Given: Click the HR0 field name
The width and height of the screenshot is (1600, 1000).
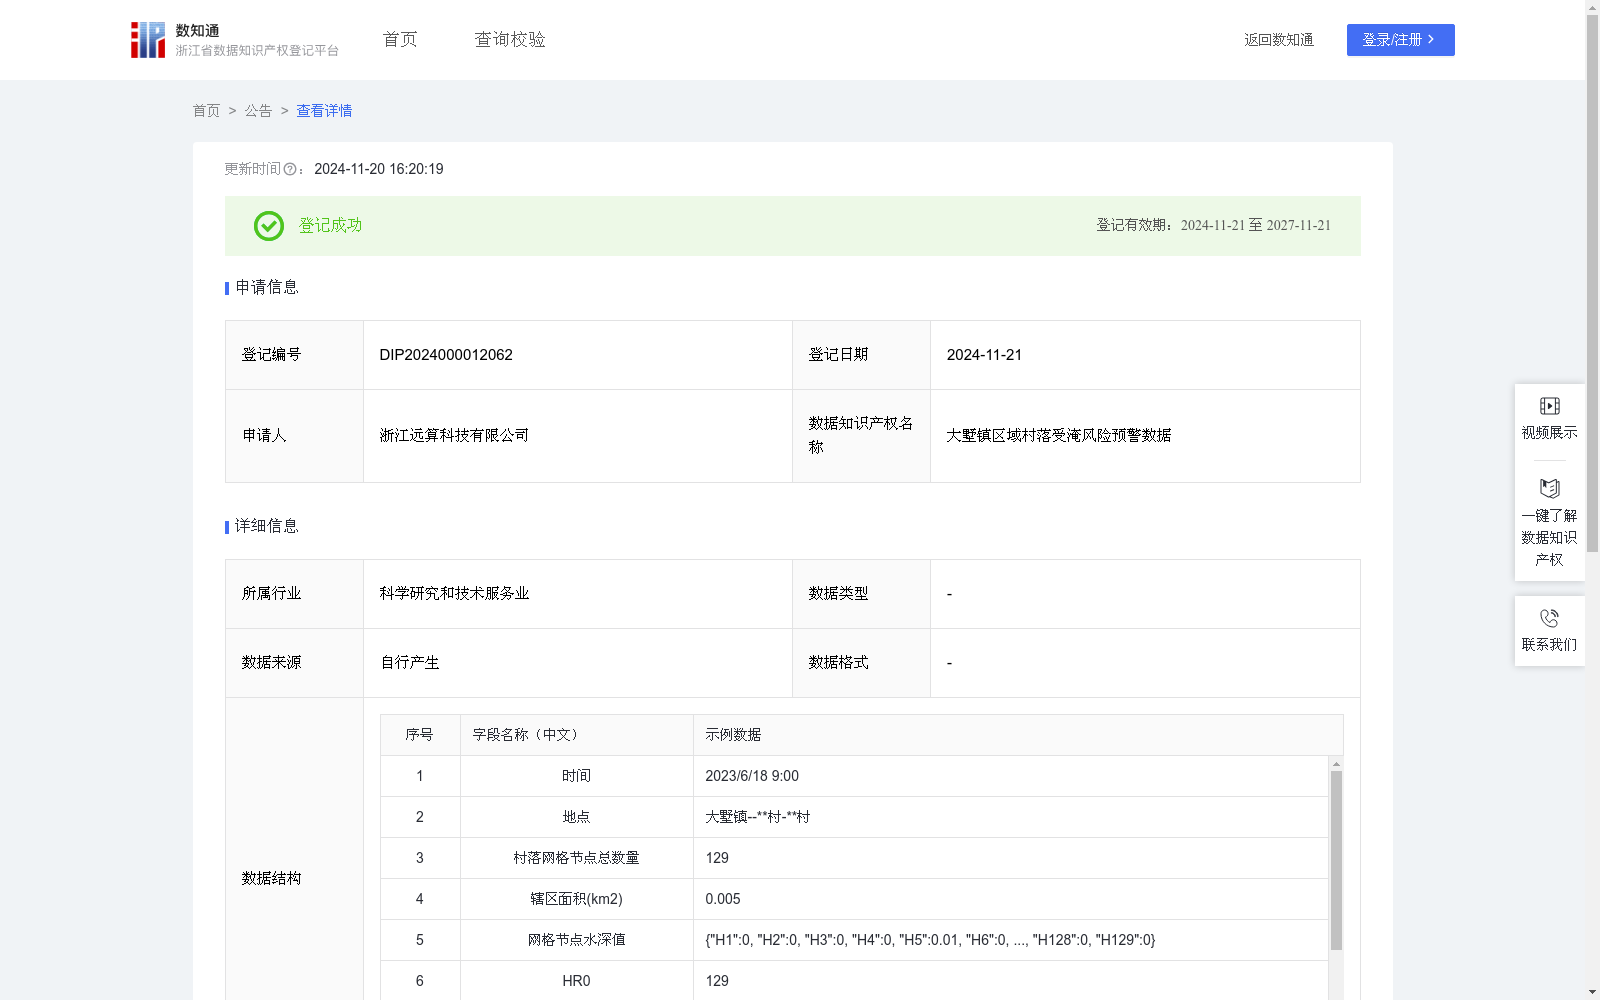Looking at the screenshot, I should 576,981.
